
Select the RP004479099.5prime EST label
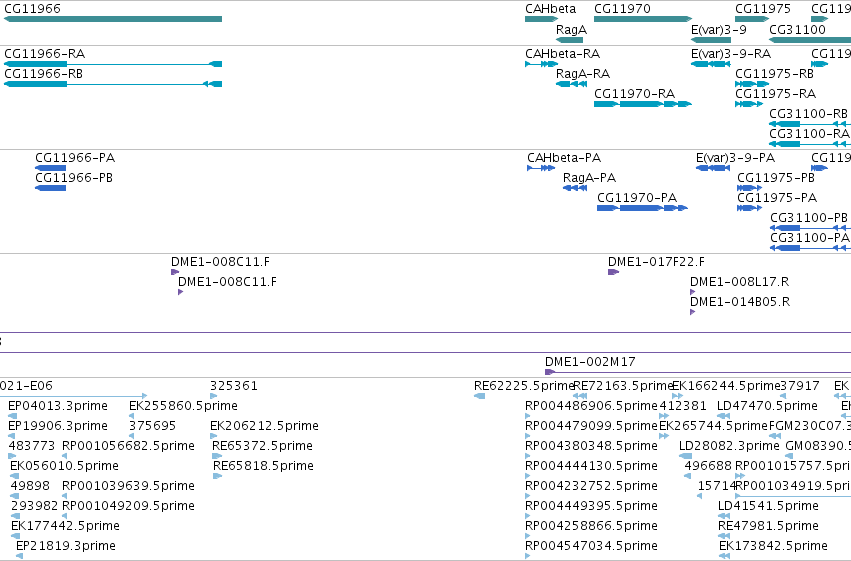pos(591,426)
